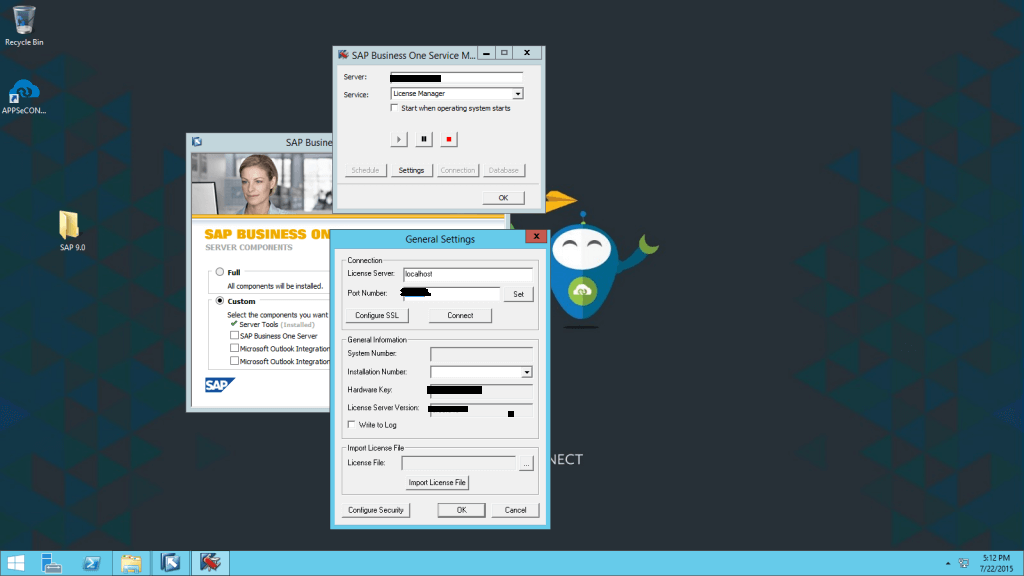
Task: Click the network icon in the system tray
Action: (963, 563)
